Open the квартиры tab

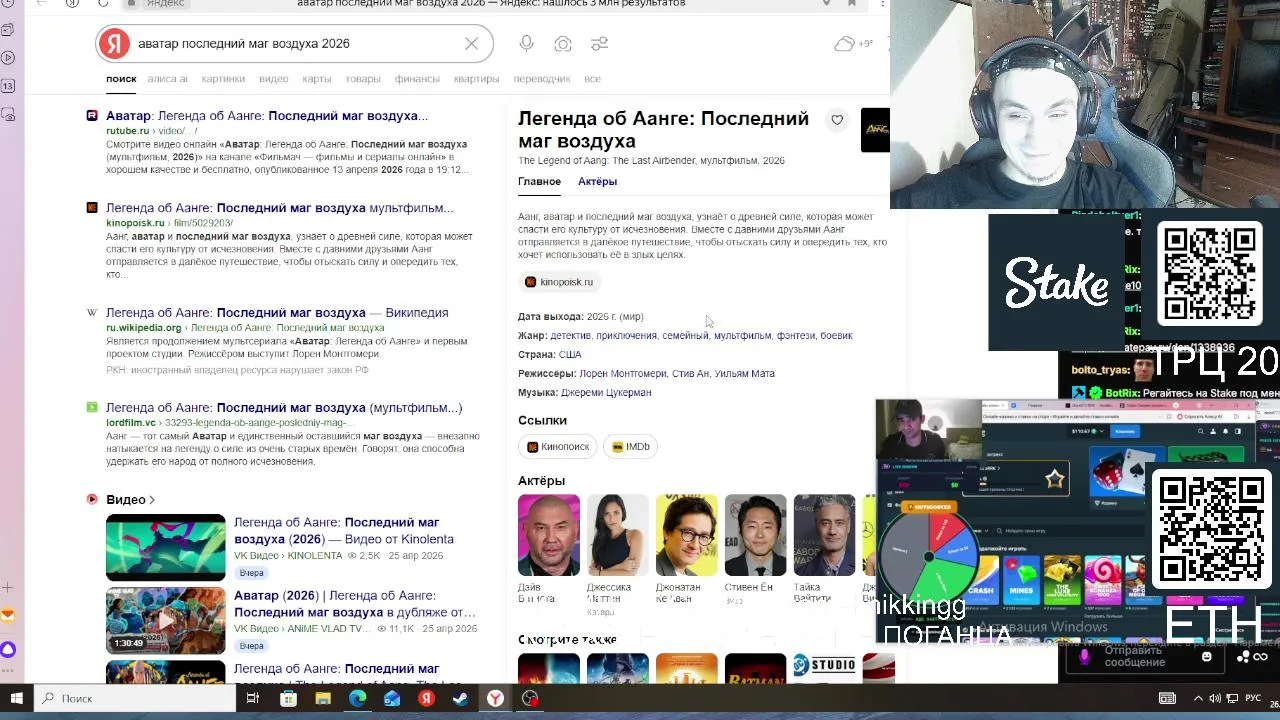click(476, 79)
